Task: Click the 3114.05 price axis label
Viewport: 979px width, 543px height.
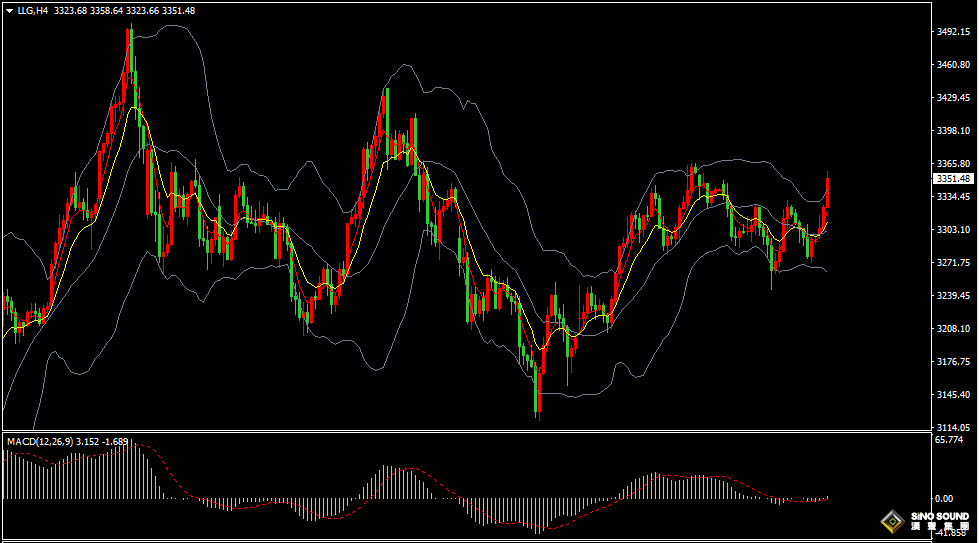Action: click(954, 427)
